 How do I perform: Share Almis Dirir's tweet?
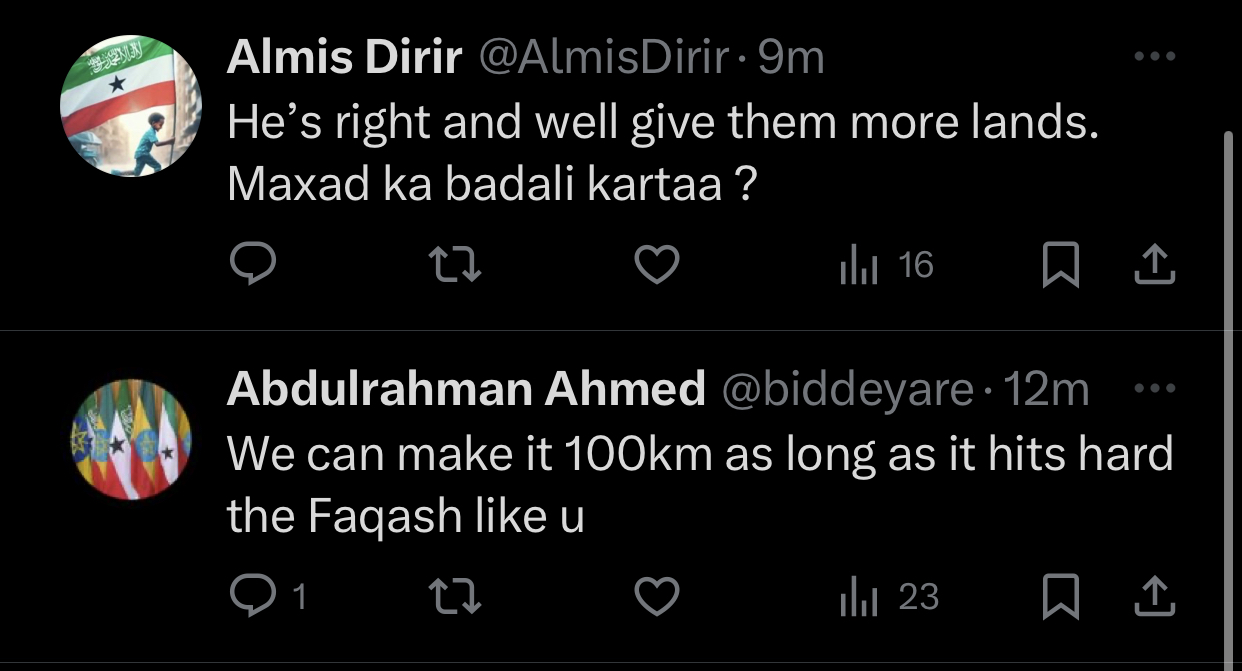(1154, 265)
